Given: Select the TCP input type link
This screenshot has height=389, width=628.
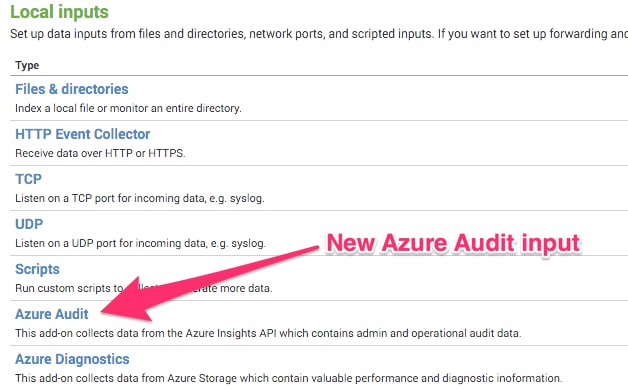Looking at the screenshot, I should tap(28, 179).
